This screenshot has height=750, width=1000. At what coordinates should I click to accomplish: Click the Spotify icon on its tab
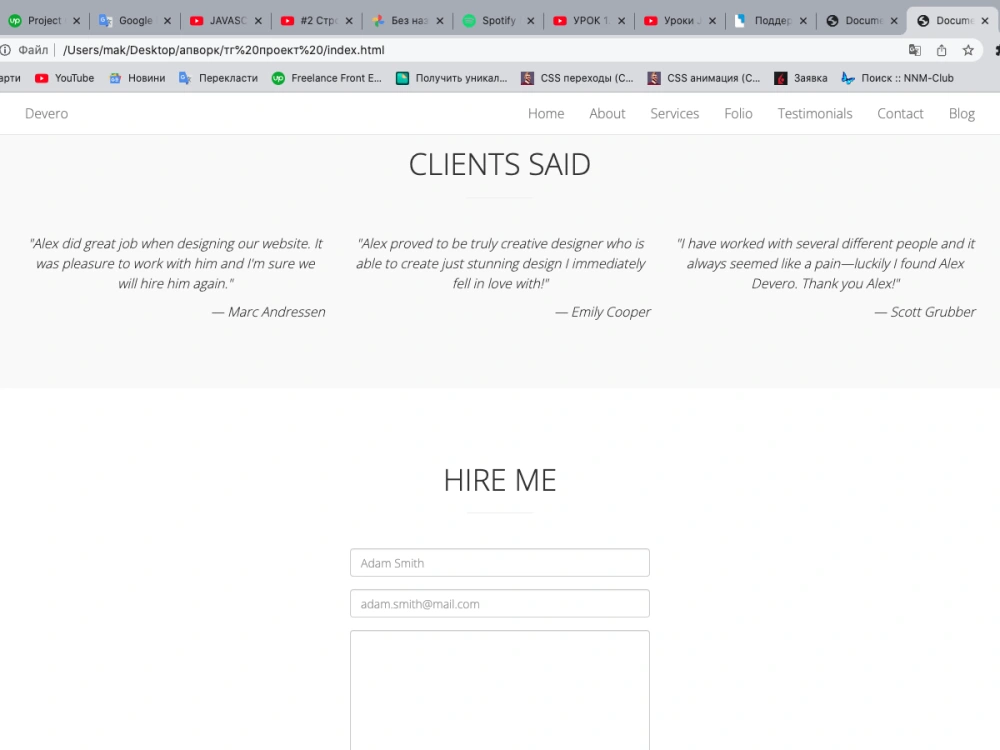(x=470, y=19)
